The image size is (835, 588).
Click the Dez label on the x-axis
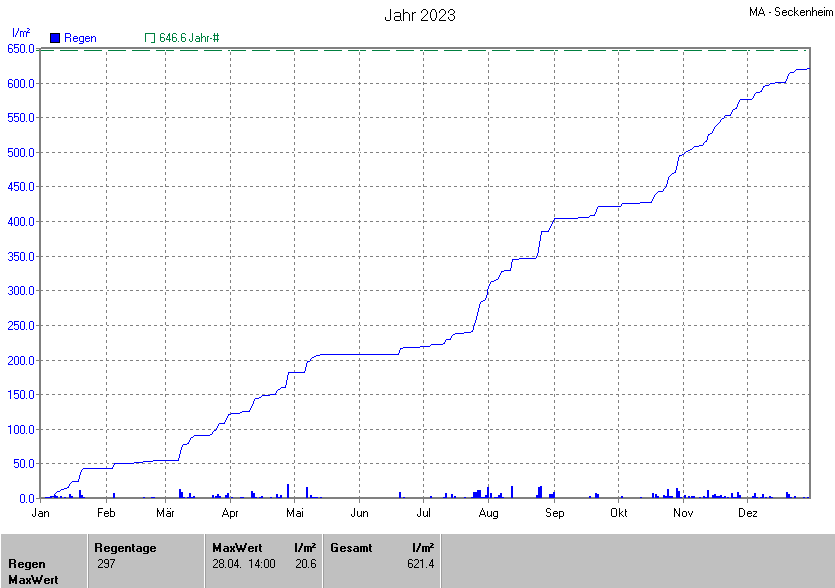[747, 513]
